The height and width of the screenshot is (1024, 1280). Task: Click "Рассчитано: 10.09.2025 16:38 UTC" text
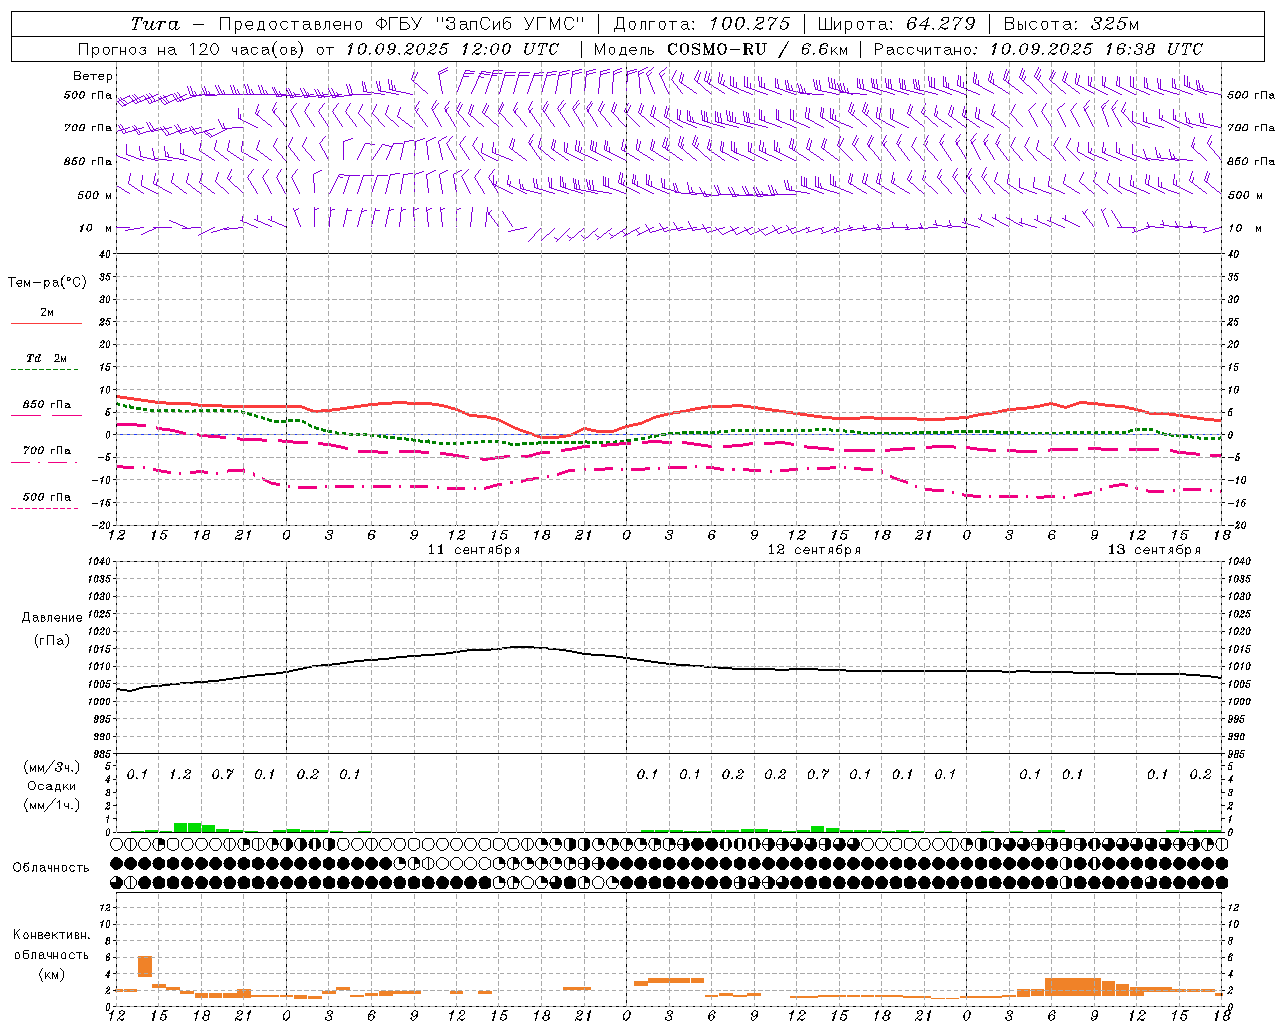tap(1038, 48)
